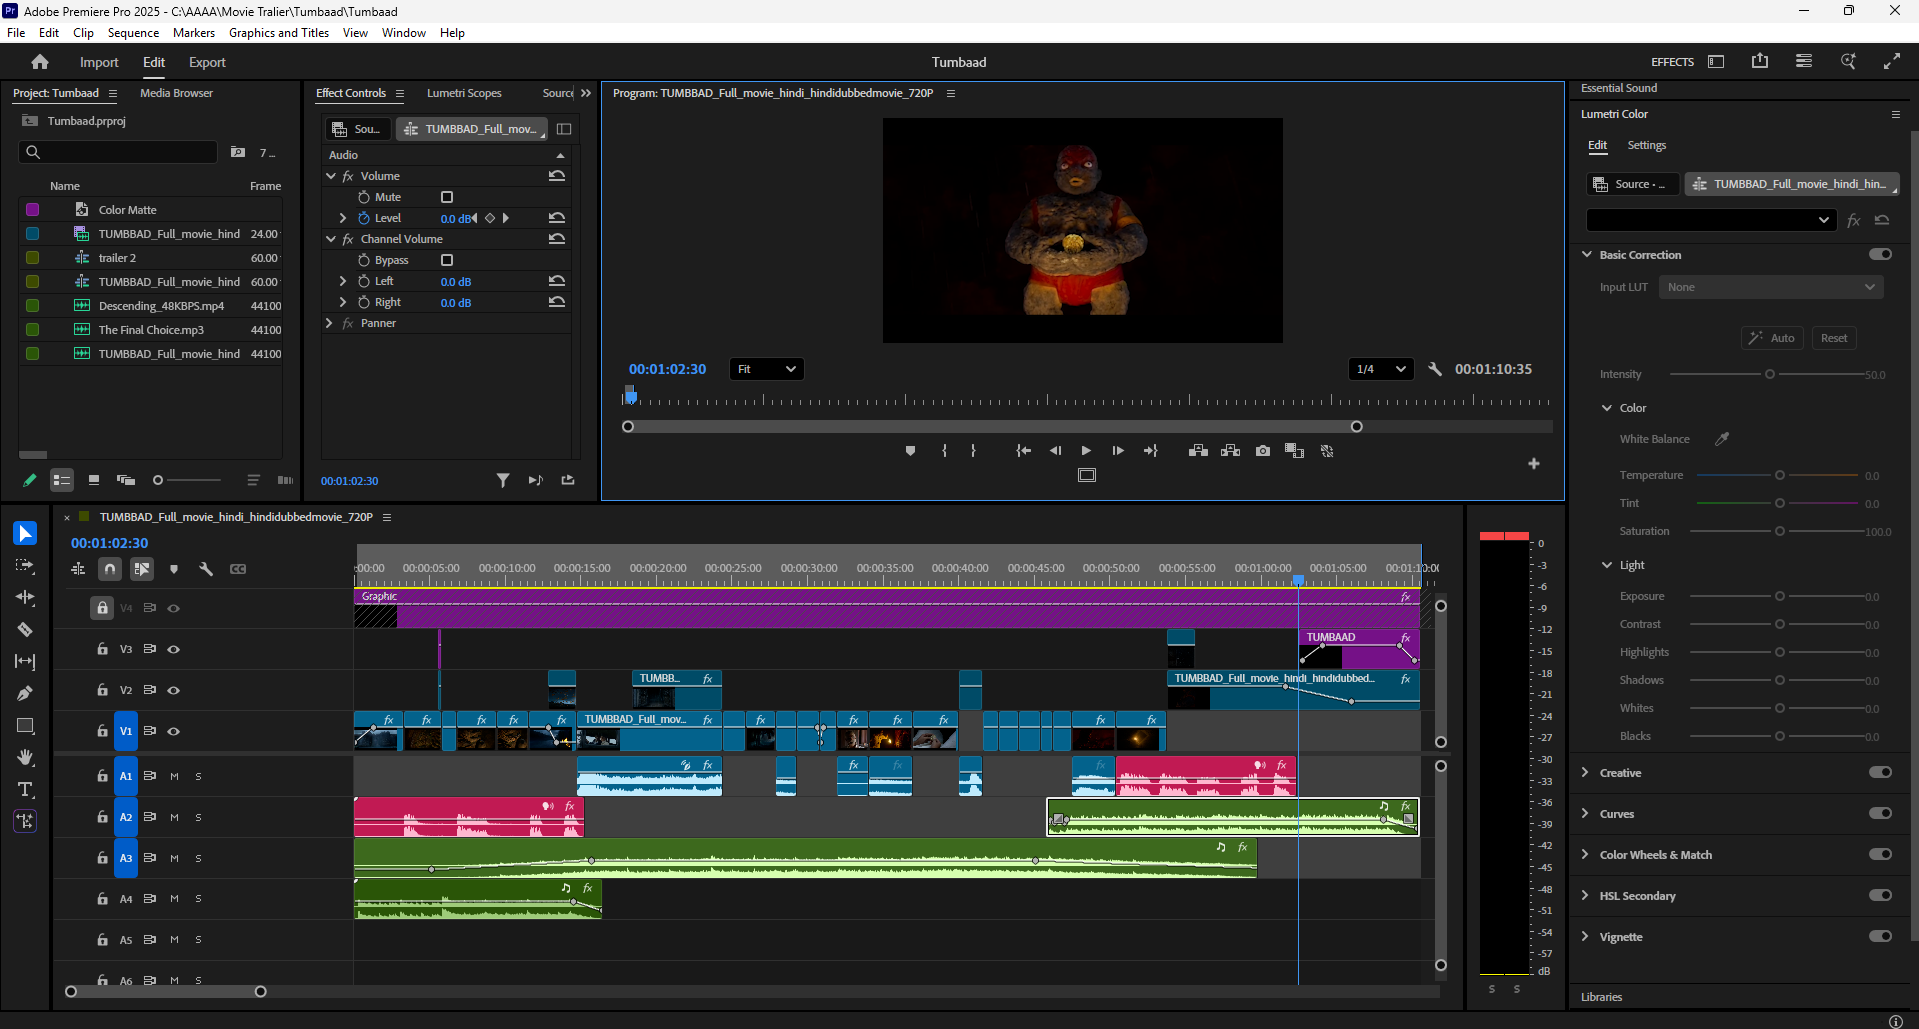This screenshot has width=1919, height=1029.
Task: Open the 1/4 playback resolution dropdown
Action: (1381, 369)
